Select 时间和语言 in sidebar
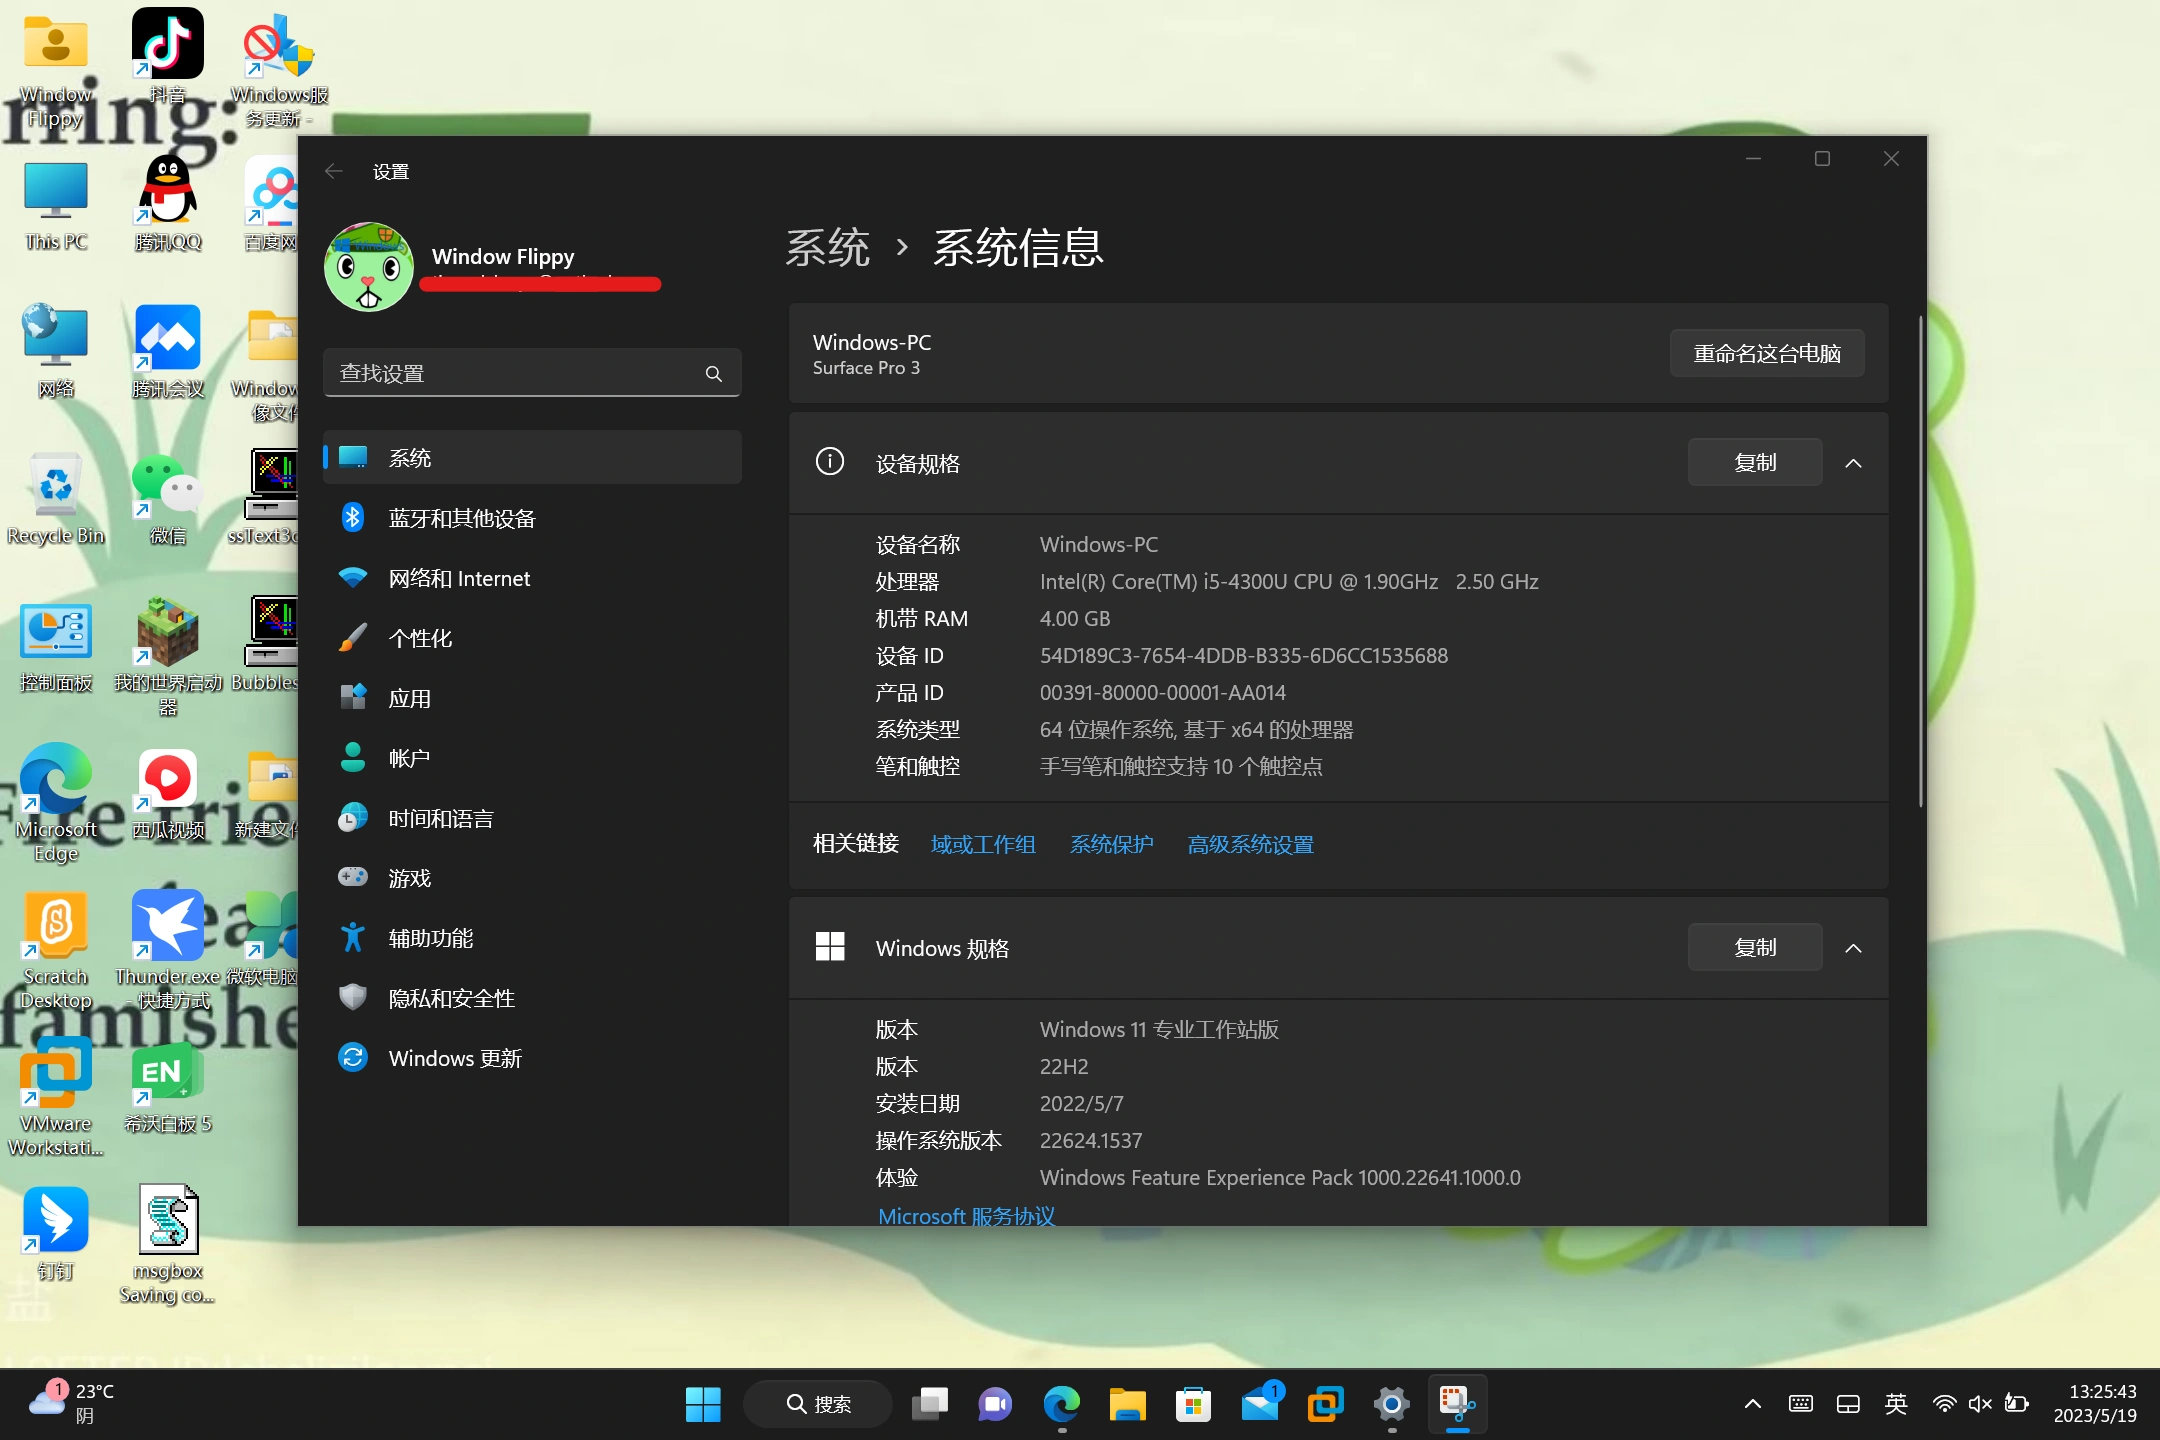Viewport: 2160px width, 1440px height. (x=440, y=818)
